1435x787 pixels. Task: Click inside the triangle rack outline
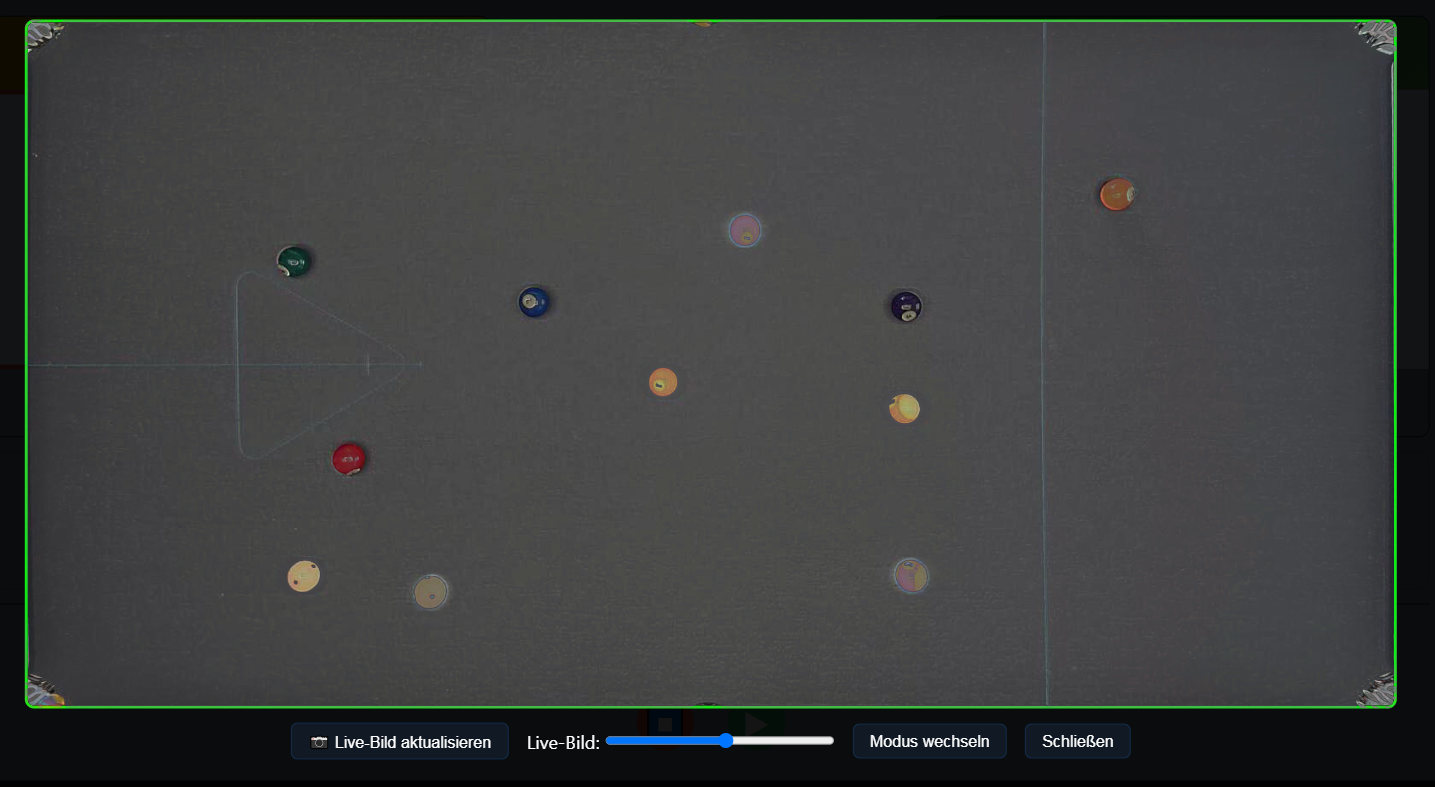(300, 365)
